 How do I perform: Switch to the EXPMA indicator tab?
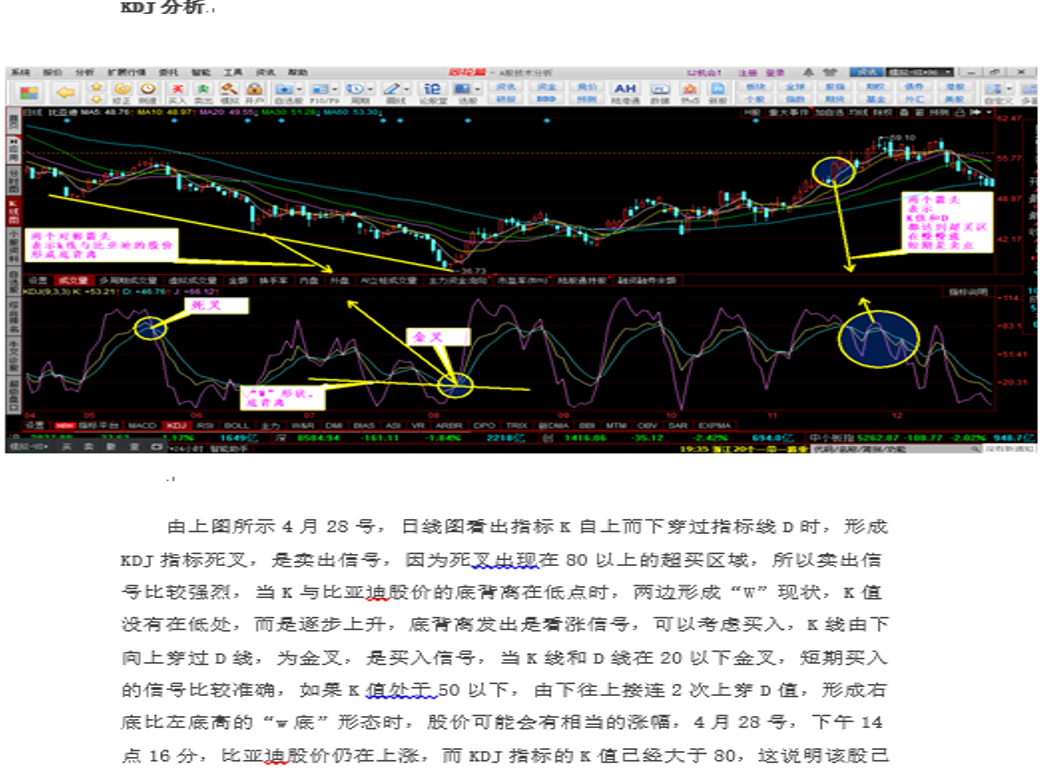pyautogui.click(x=714, y=426)
